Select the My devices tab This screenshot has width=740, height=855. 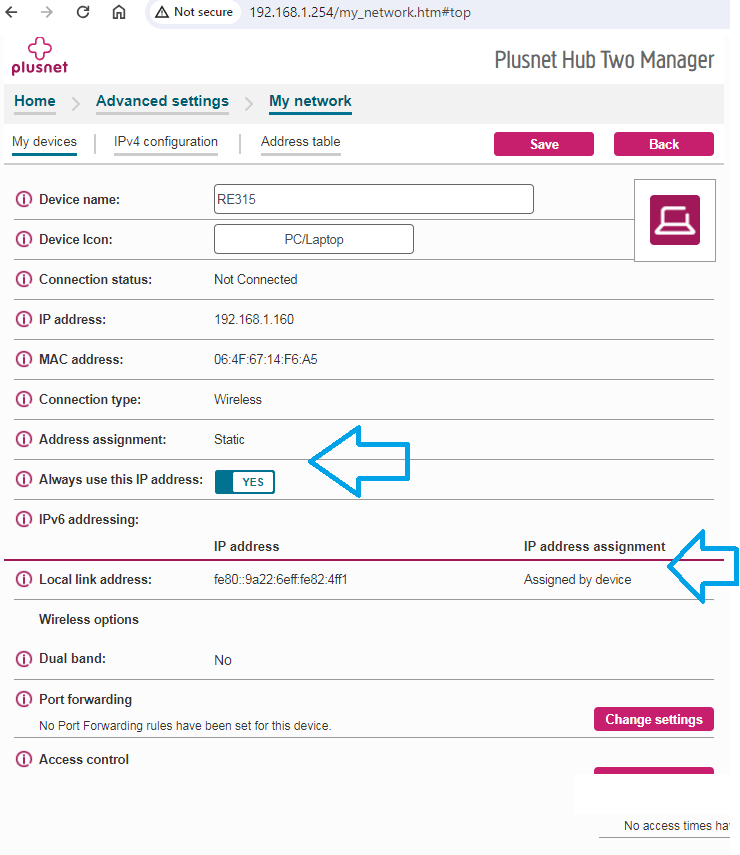coord(44,143)
